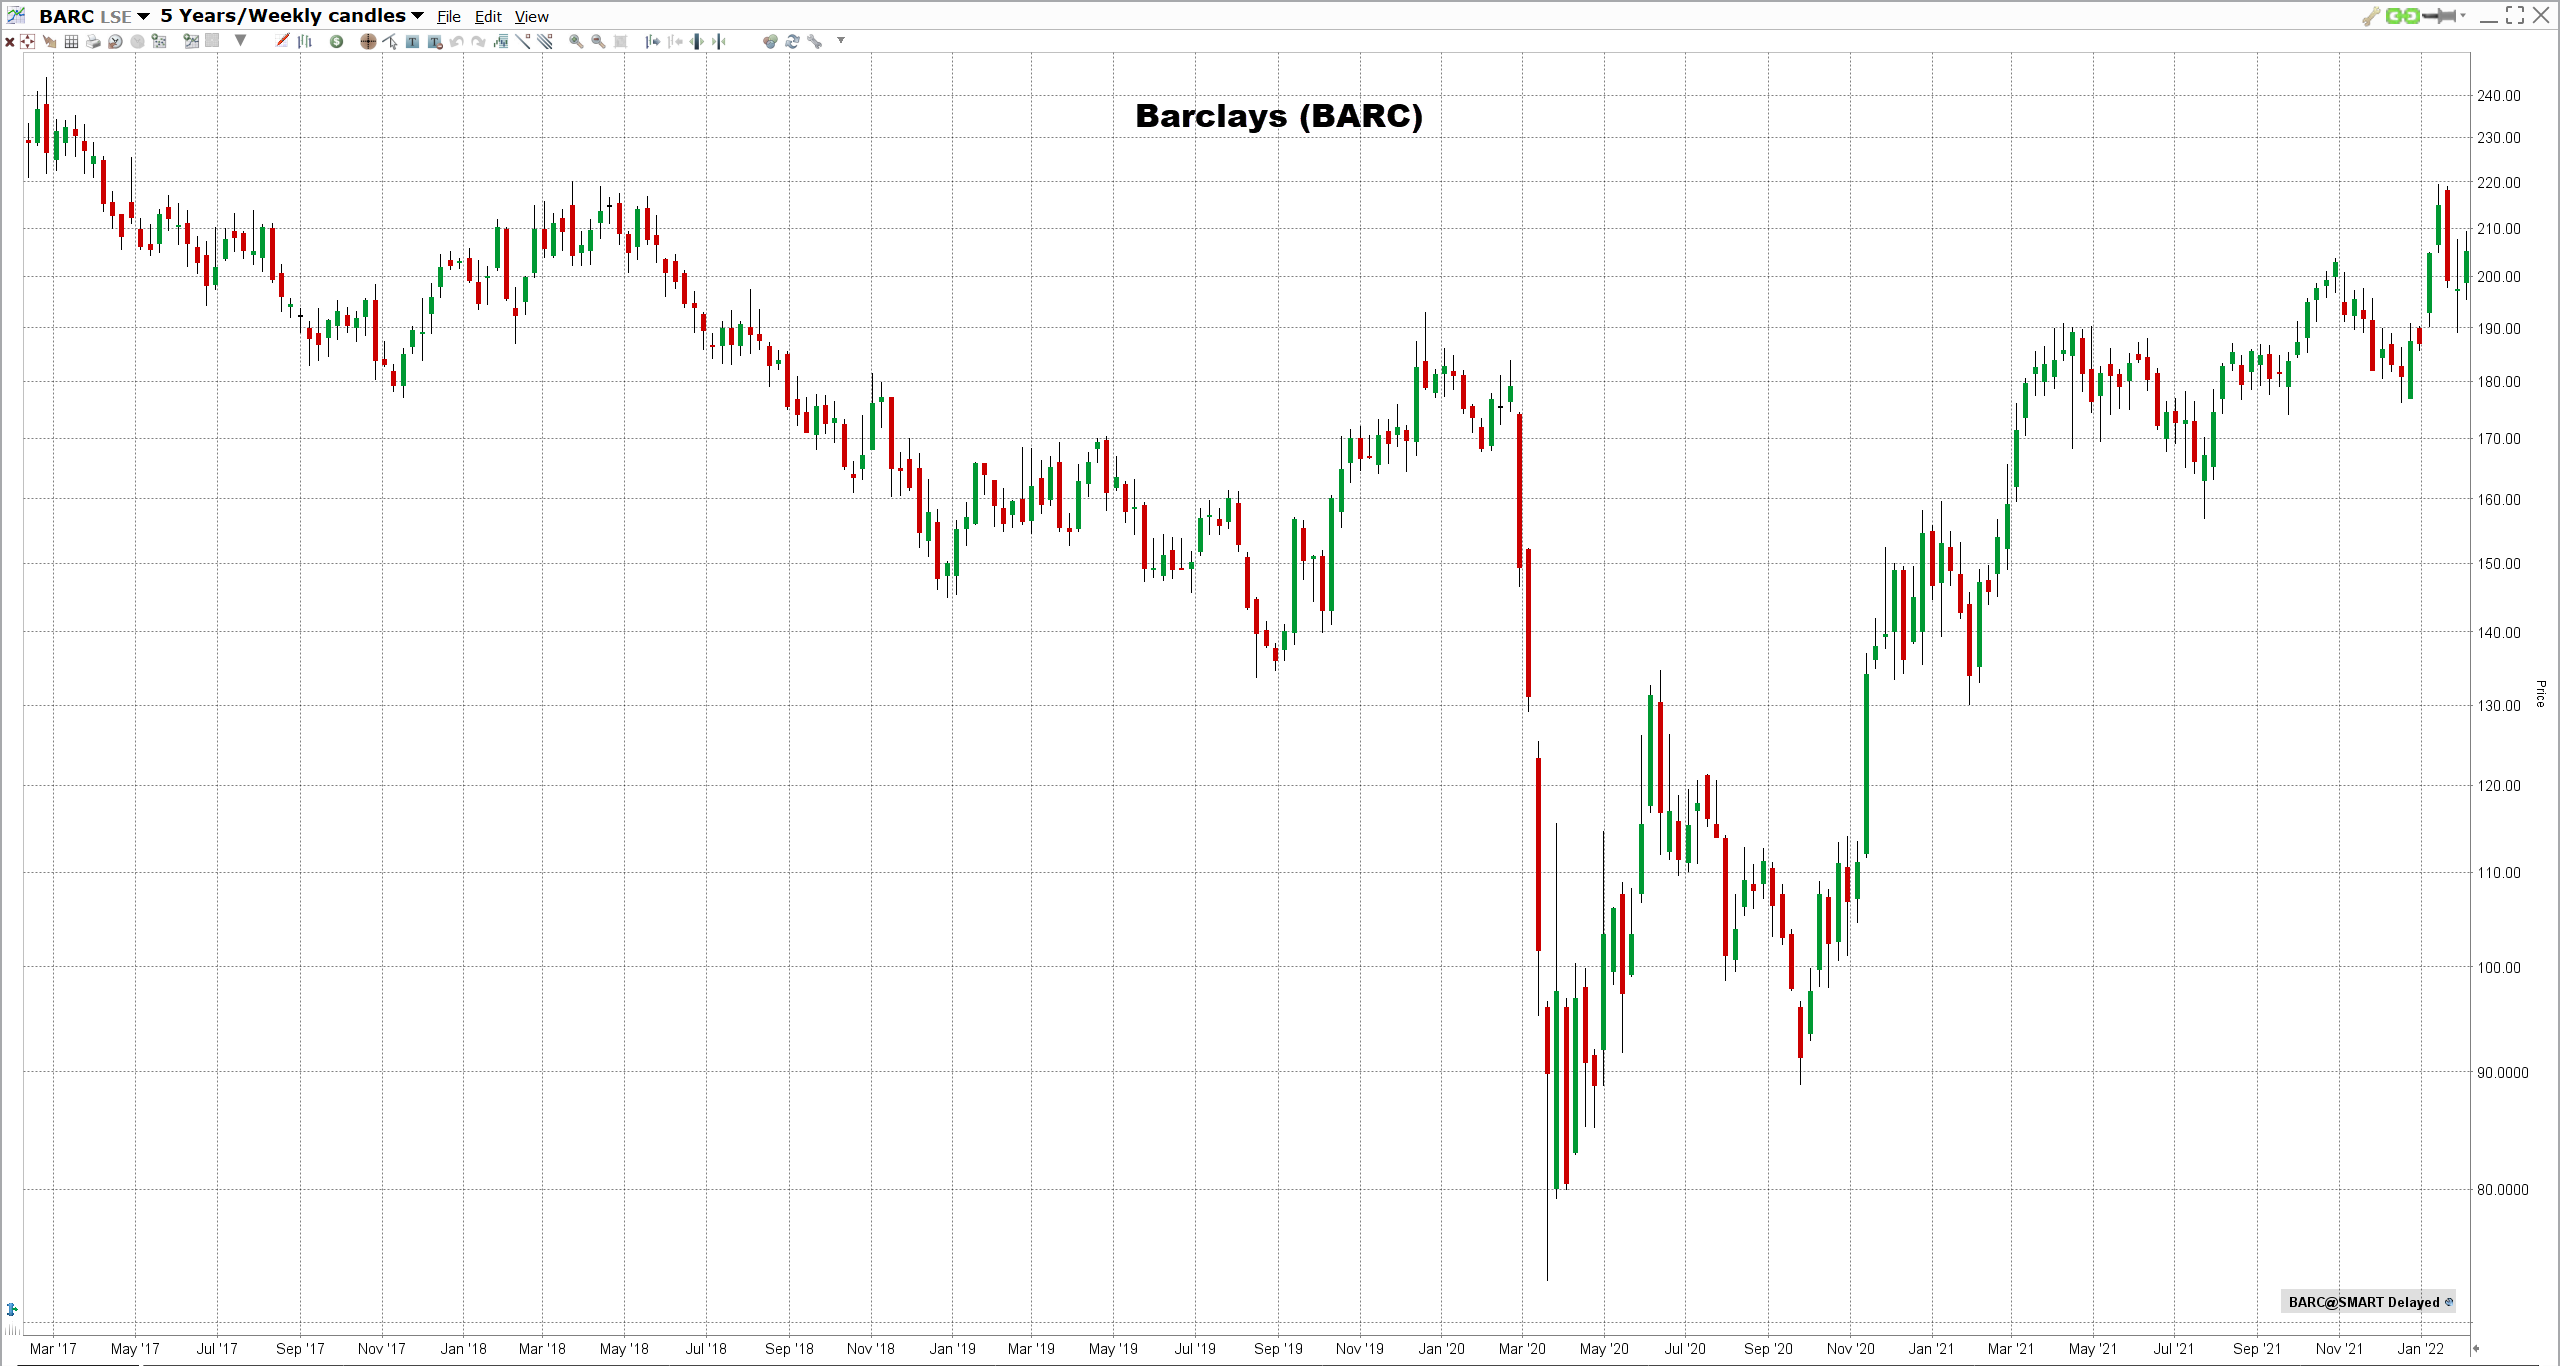Click the green arrows expand-bar icon
The height and width of the screenshot is (1366, 2560).
point(697,42)
